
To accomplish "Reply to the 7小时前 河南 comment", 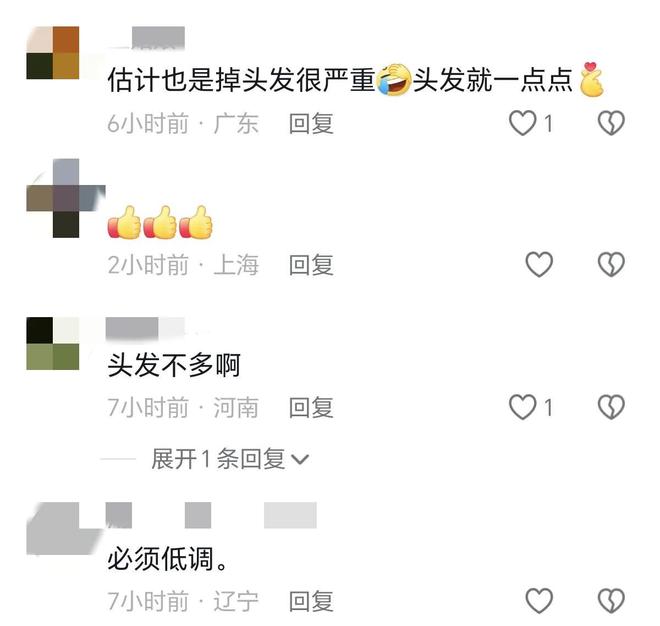I will tap(311, 408).
